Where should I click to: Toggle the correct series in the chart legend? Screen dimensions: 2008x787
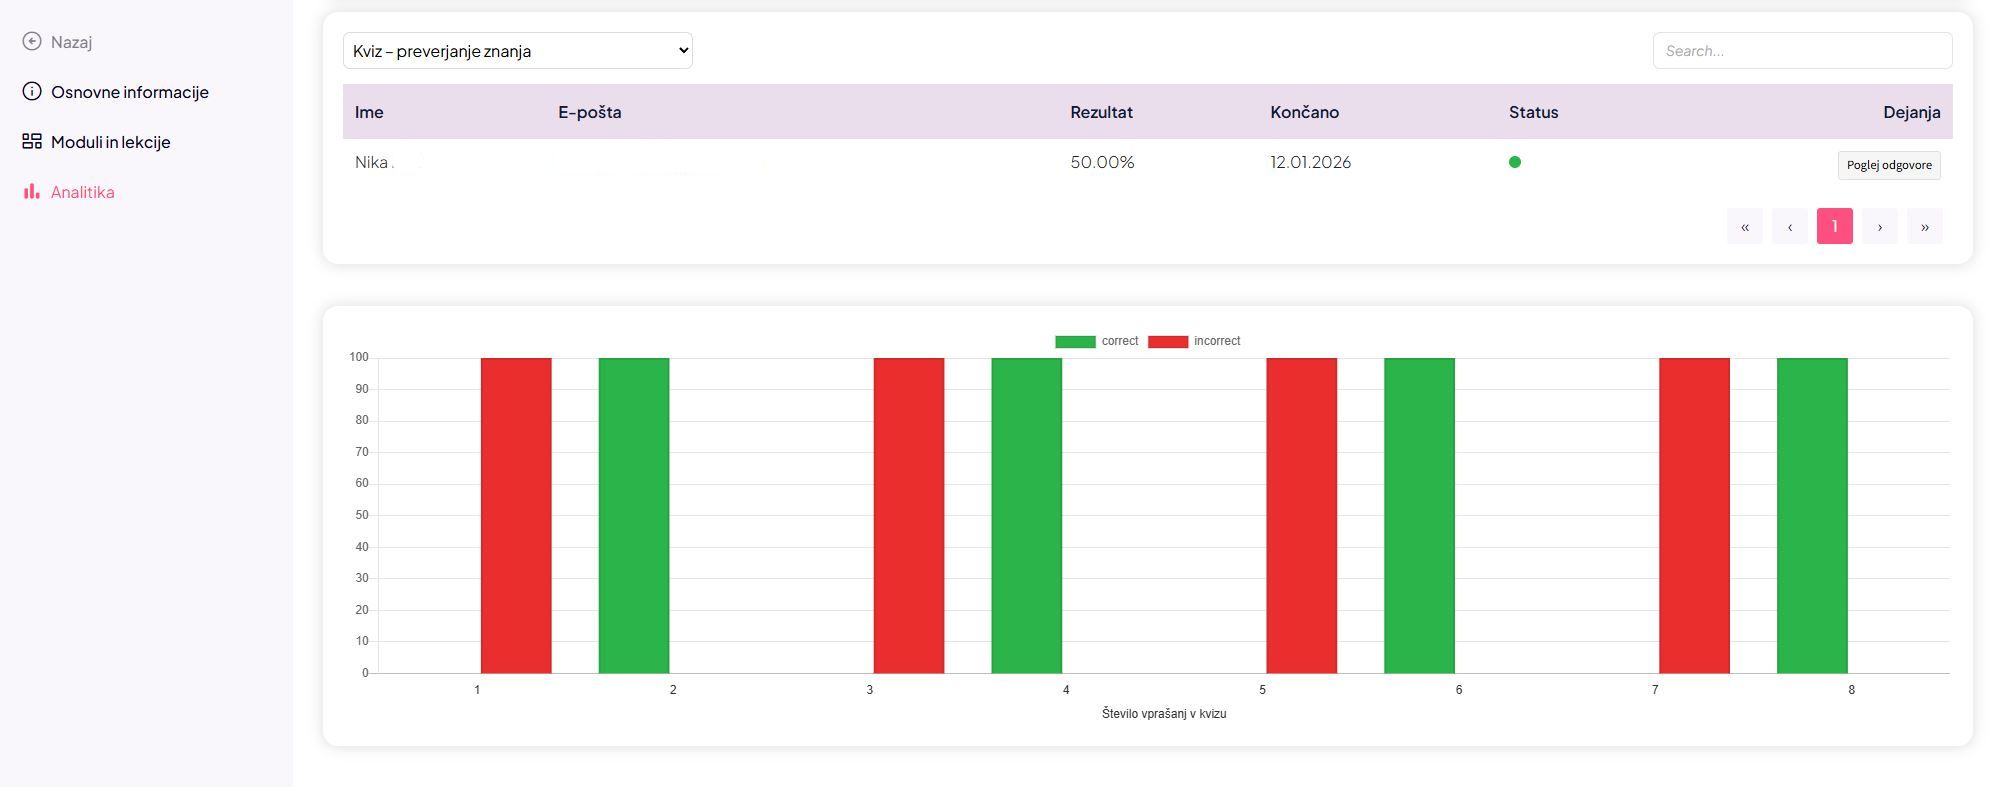[1096, 342]
